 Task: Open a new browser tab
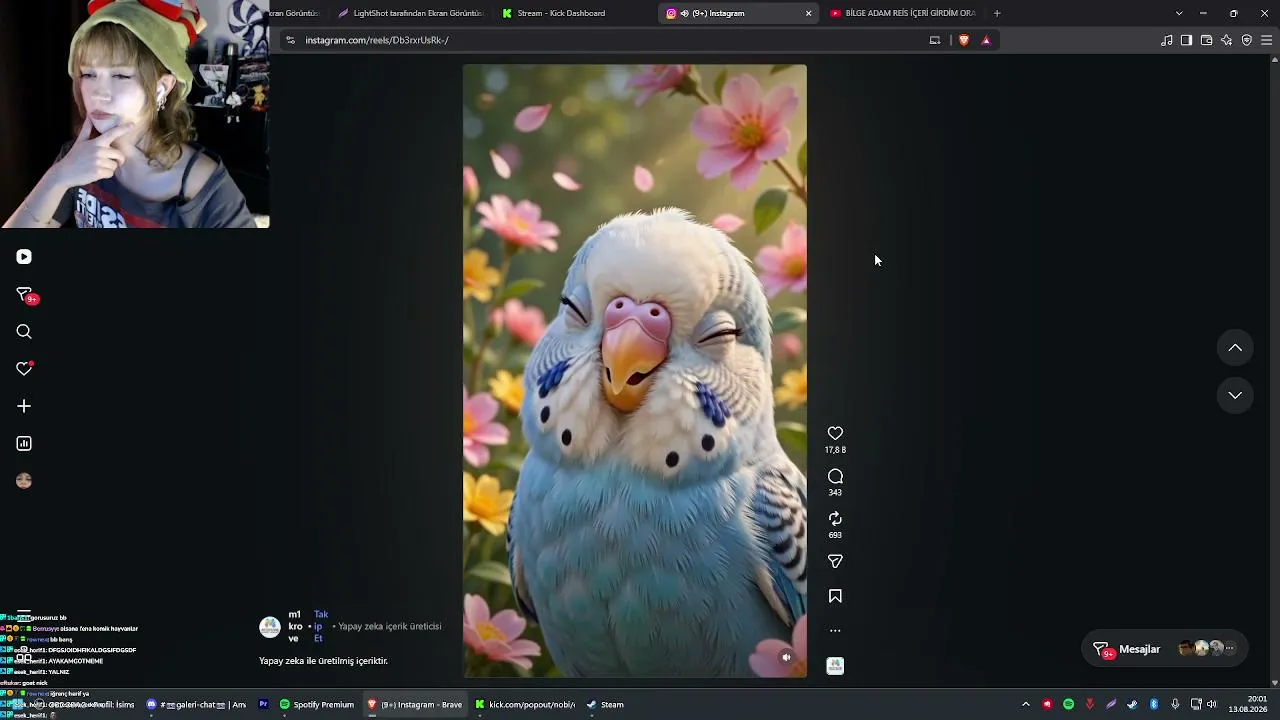point(997,13)
